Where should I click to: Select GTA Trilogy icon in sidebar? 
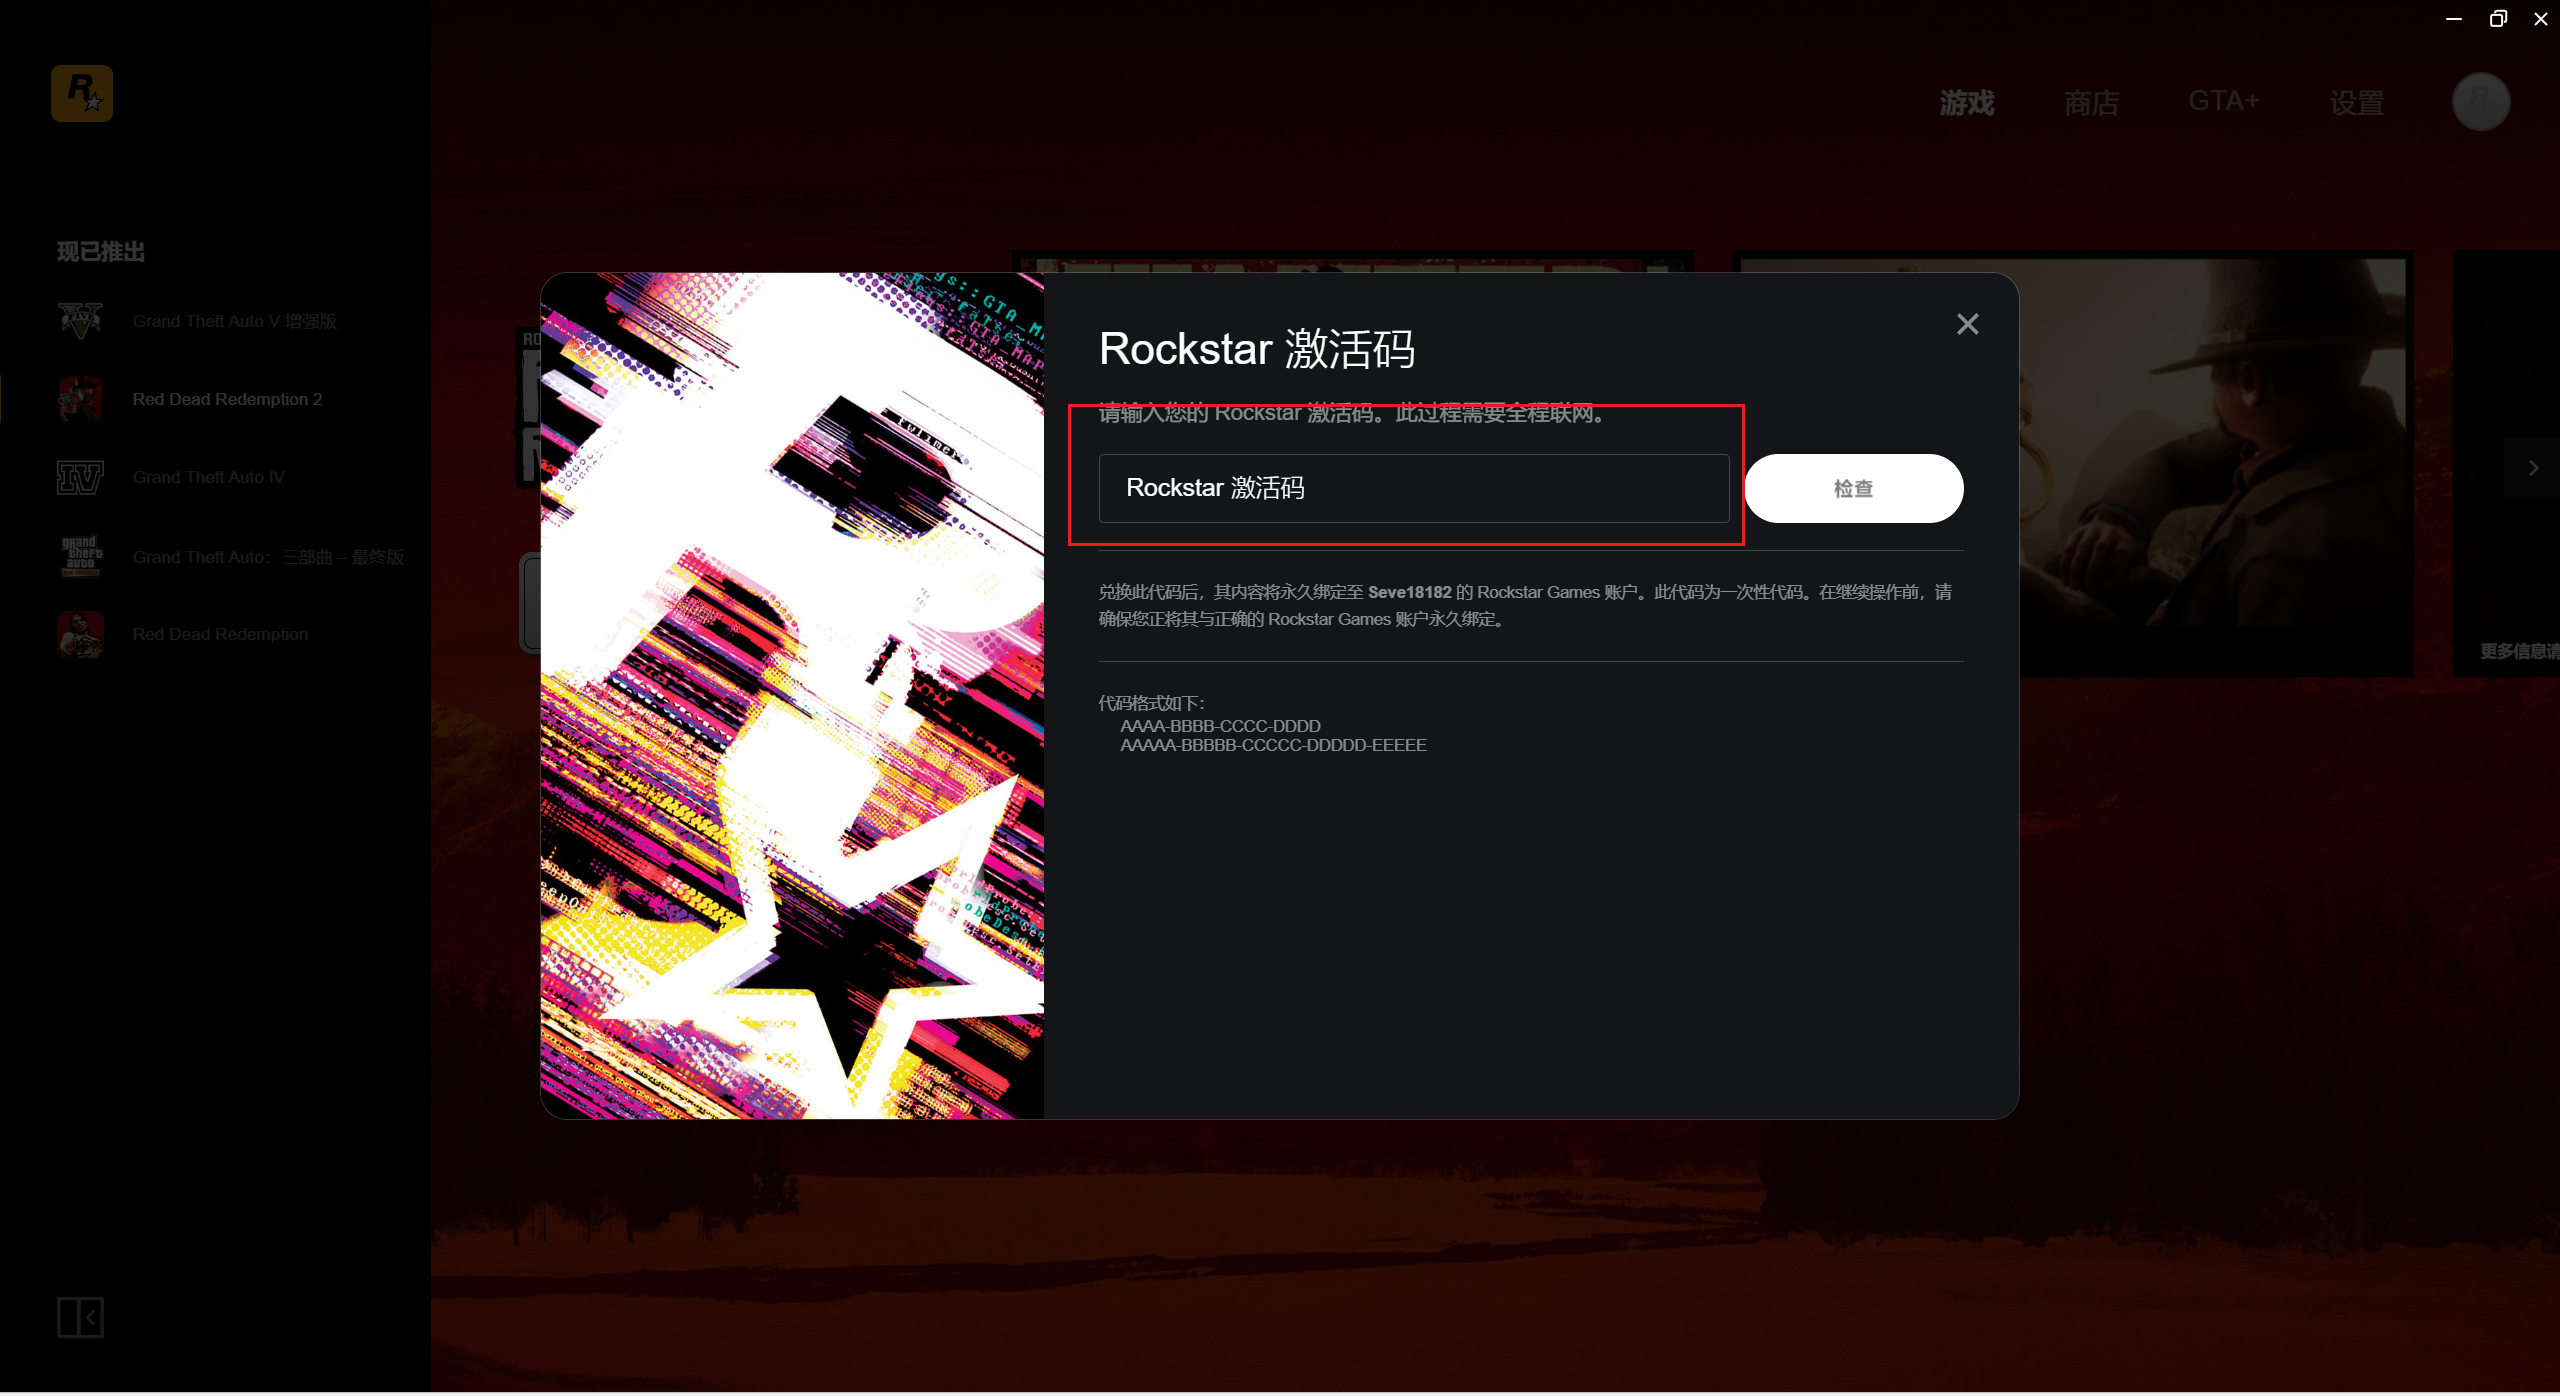pos(81,556)
